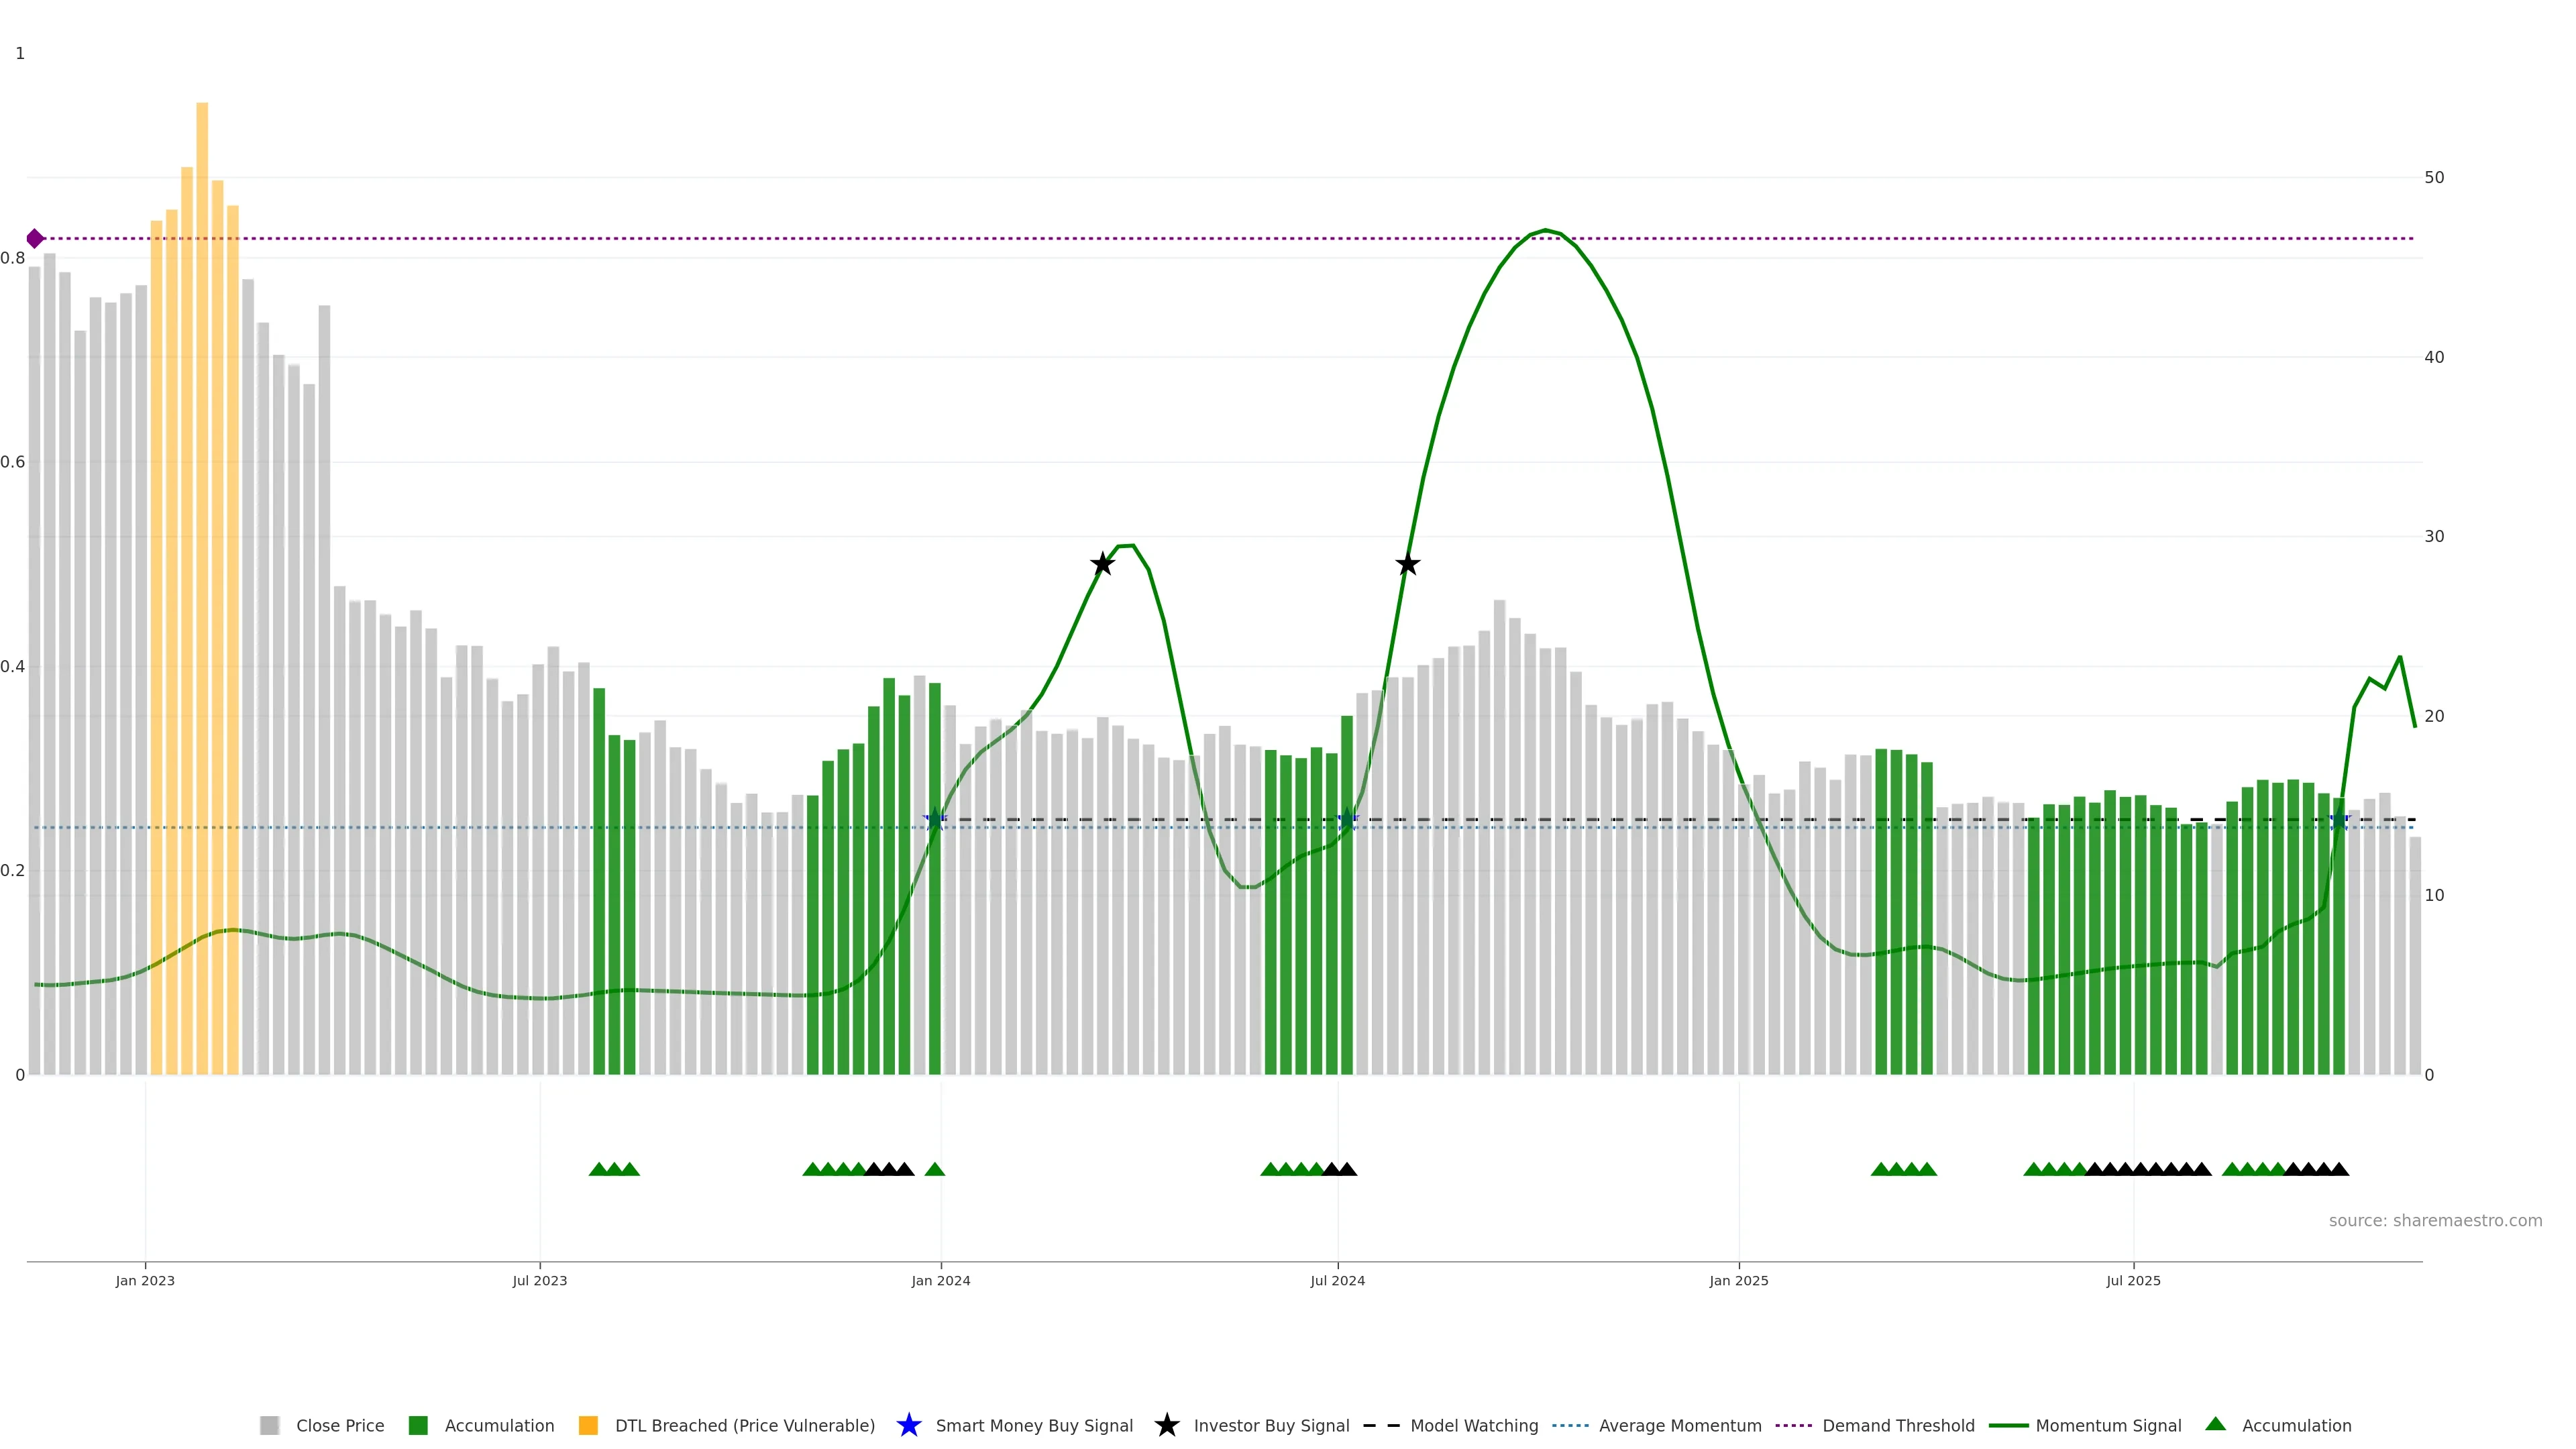Click the Jan 2025 axis label

pyautogui.click(x=1738, y=1280)
